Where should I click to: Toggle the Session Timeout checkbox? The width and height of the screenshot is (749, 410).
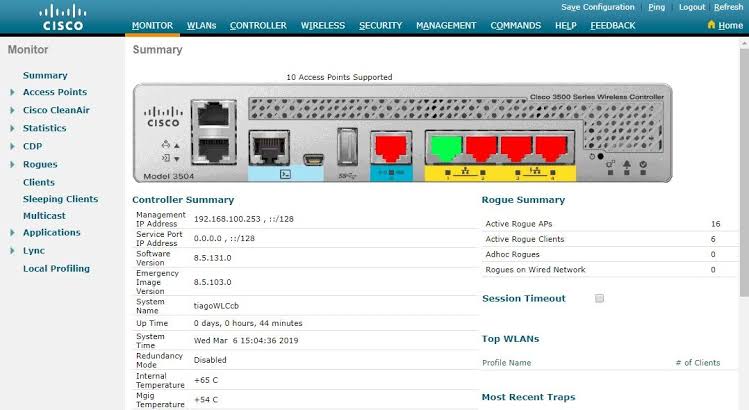pyautogui.click(x=599, y=298)
